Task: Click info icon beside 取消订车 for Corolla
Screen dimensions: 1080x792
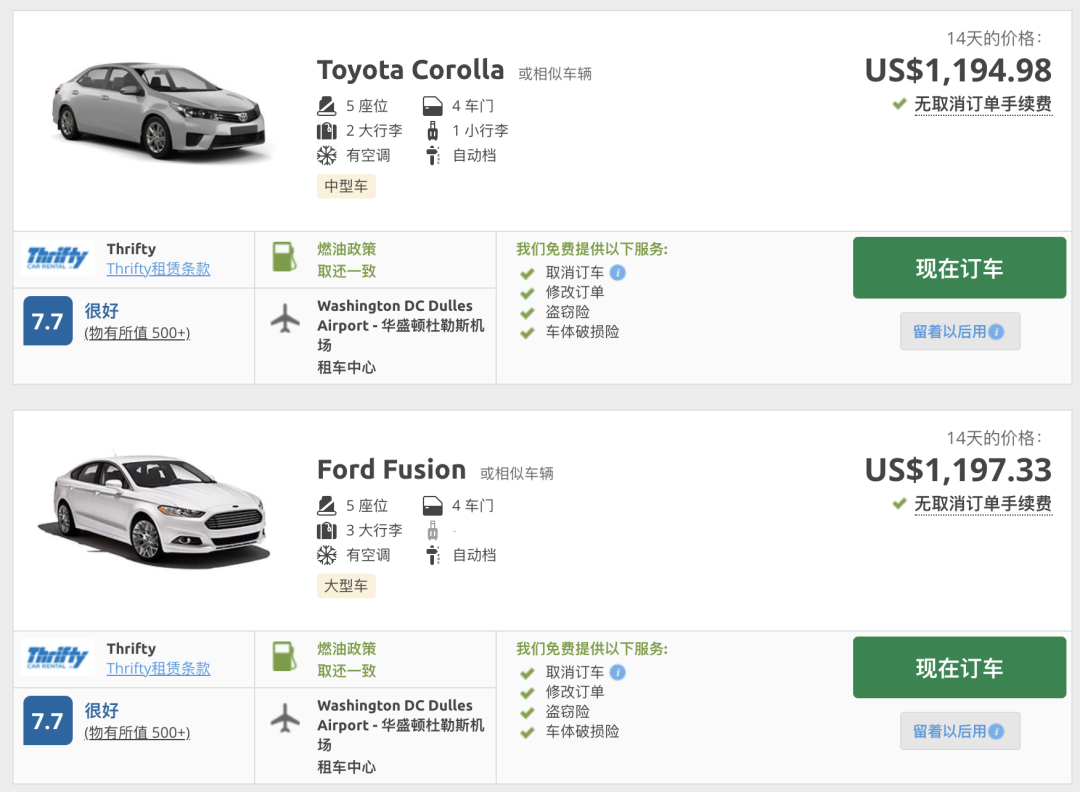Action: [618, 272]
